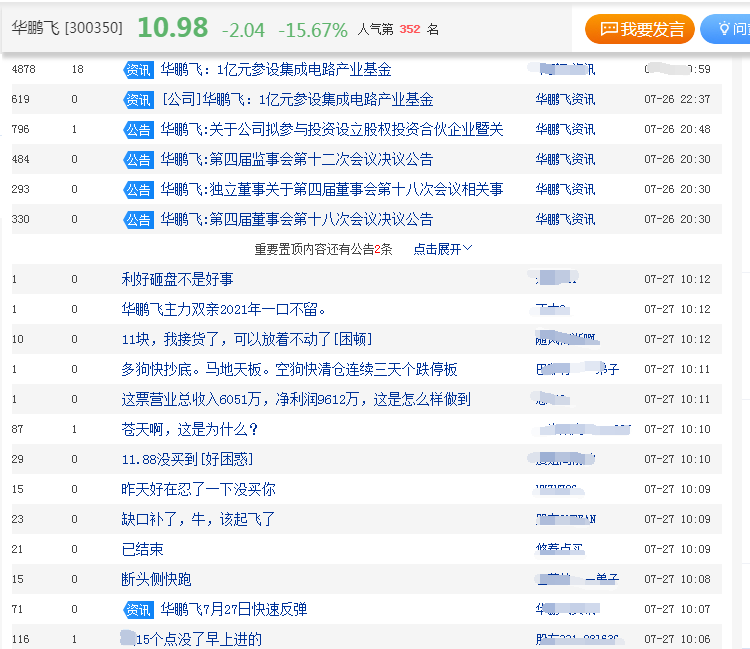
Task: Click the stock name 华鹏飞 [300350] header
Action: pos(67,28)
